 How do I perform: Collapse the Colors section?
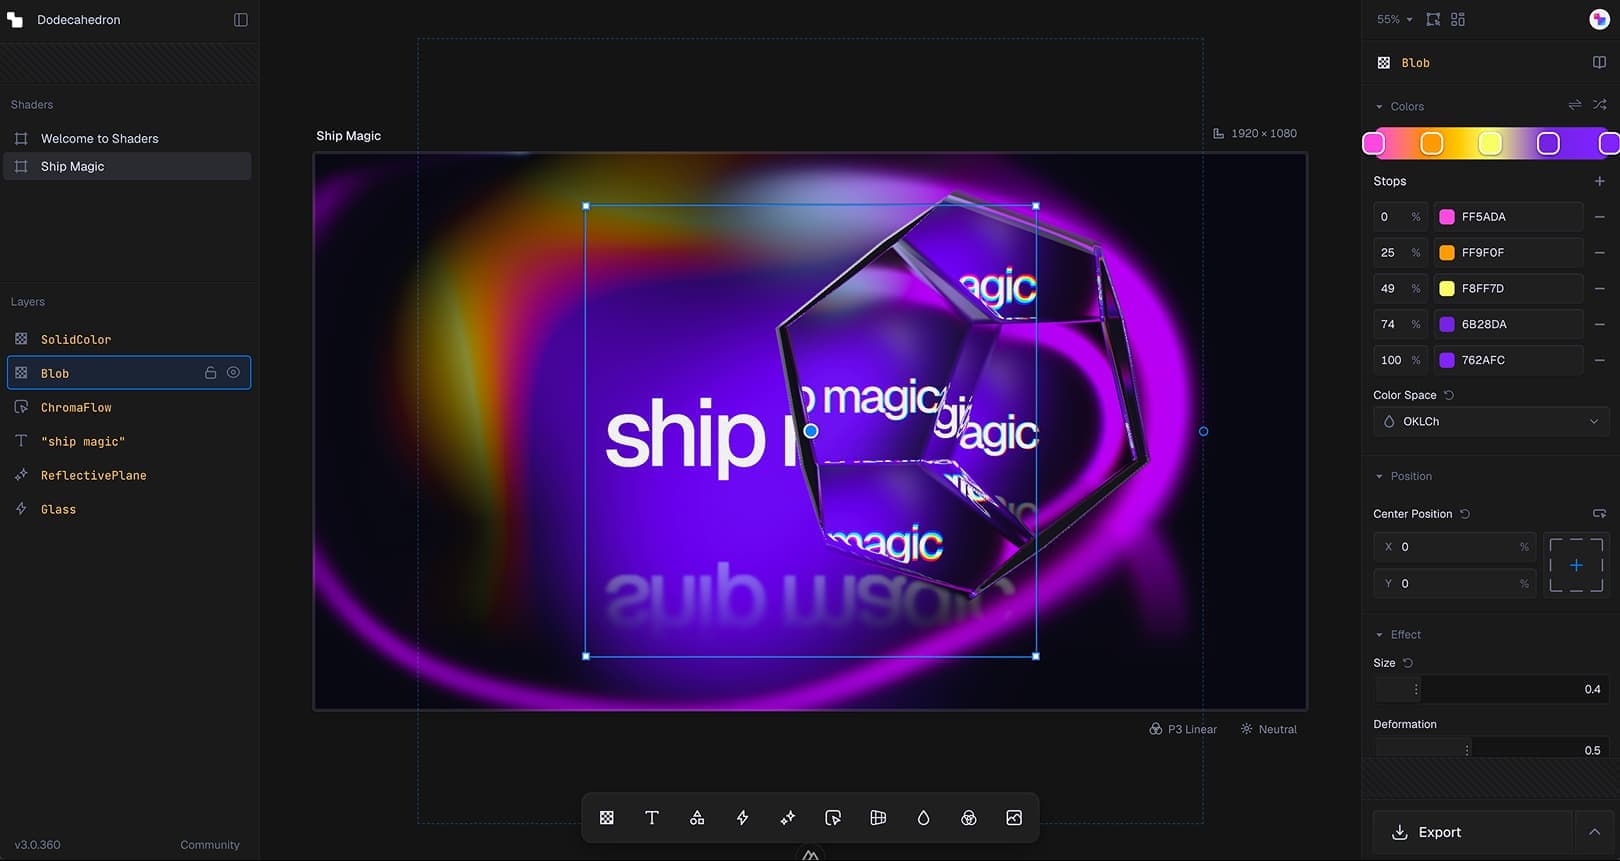tap(1380, 106)
